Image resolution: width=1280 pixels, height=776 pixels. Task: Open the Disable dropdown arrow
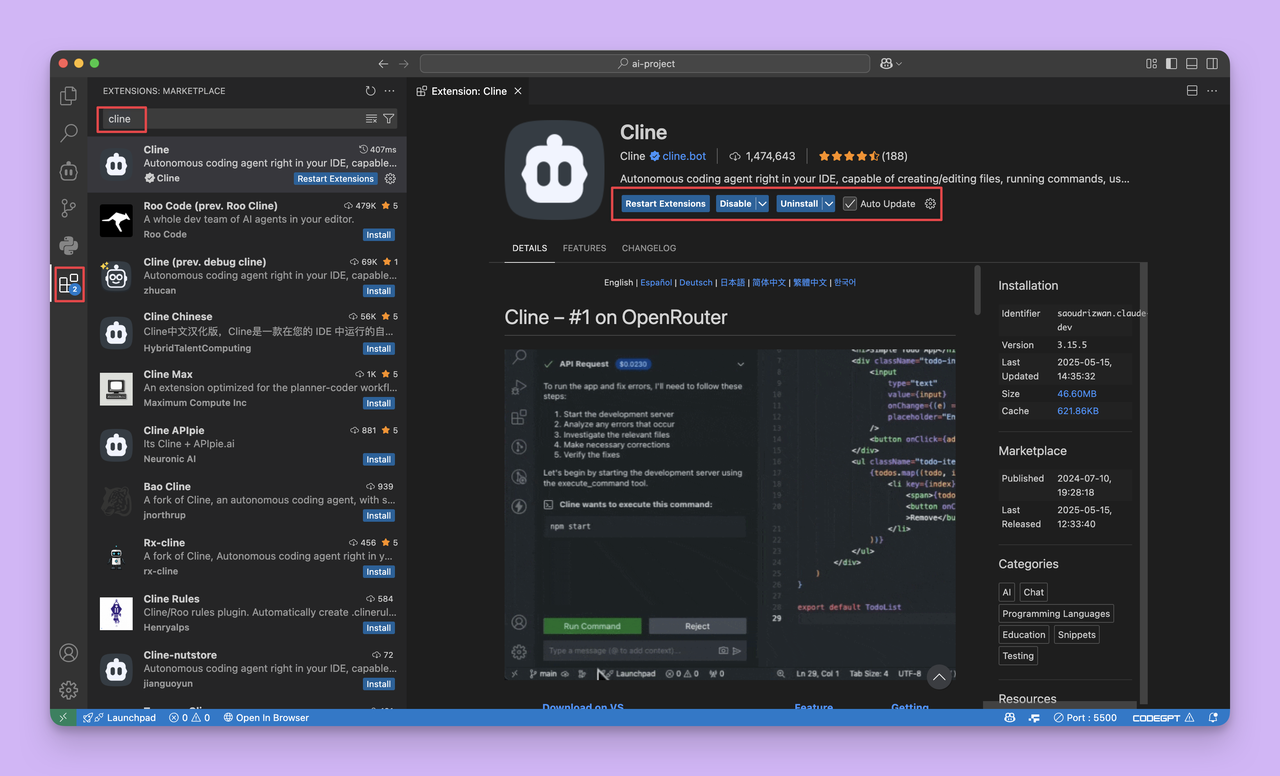[x=762, y=204]
